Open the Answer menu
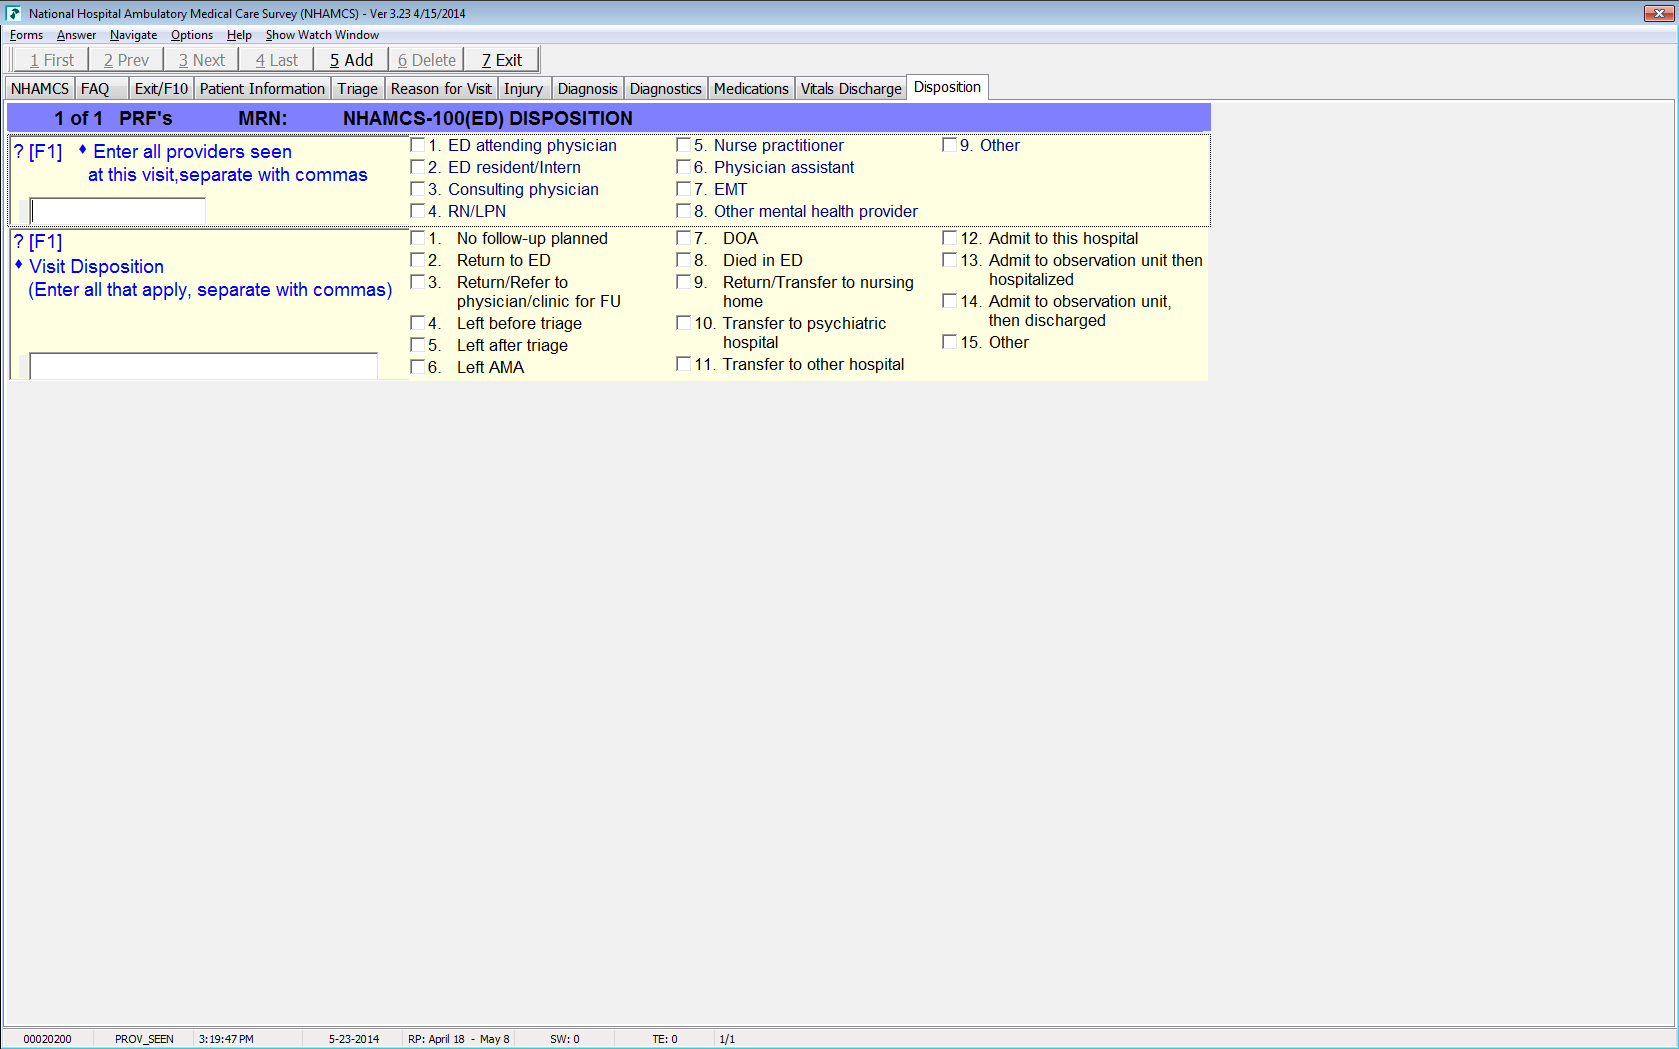The image size is (1679, 1049). click(x=76, y=35)
